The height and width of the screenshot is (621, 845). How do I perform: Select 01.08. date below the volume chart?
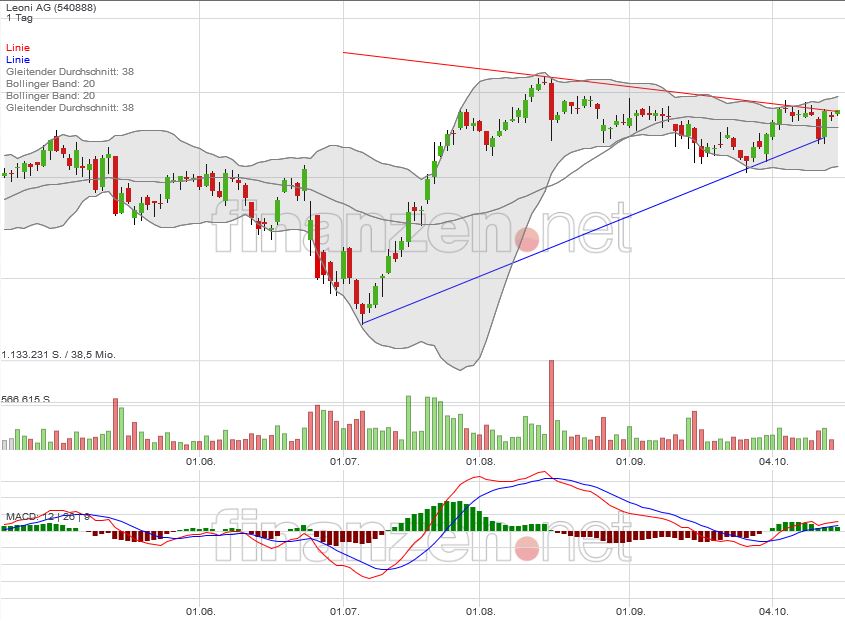481,462
